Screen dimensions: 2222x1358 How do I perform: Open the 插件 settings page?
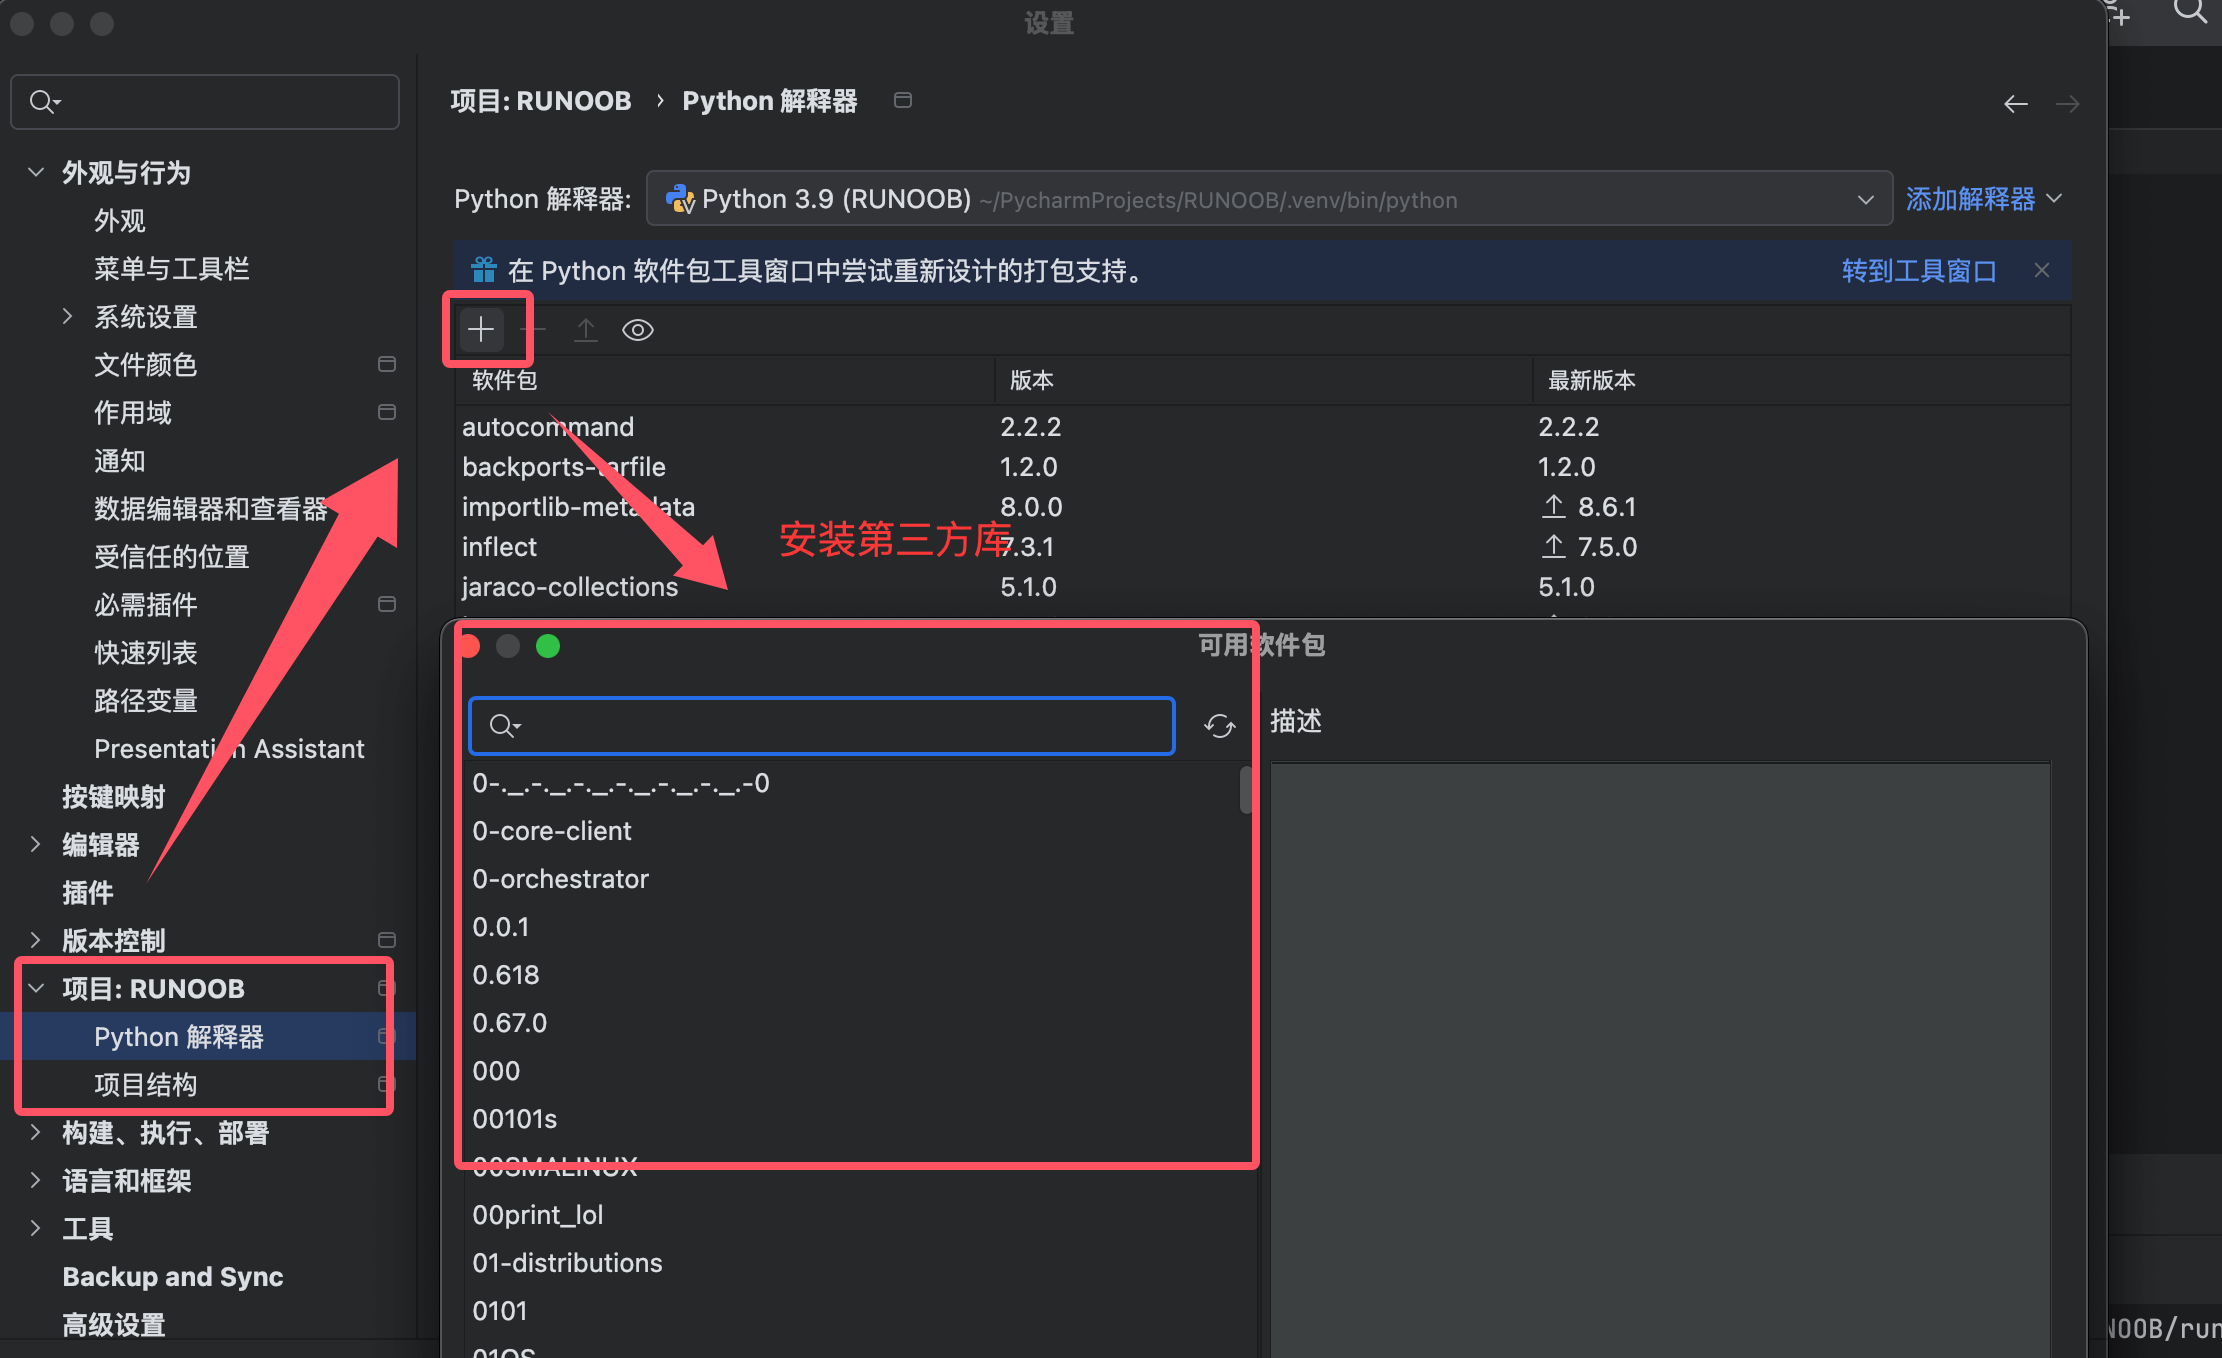(x=88, y=892)
